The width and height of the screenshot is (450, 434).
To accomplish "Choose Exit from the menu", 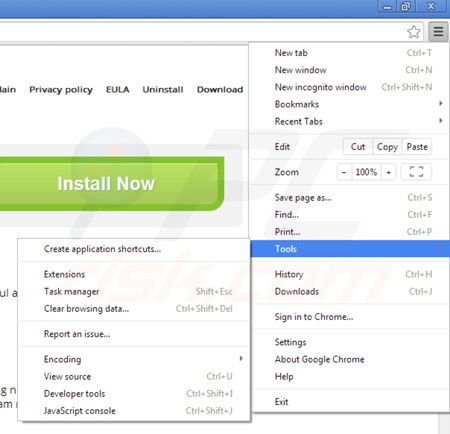I will 349,402.
